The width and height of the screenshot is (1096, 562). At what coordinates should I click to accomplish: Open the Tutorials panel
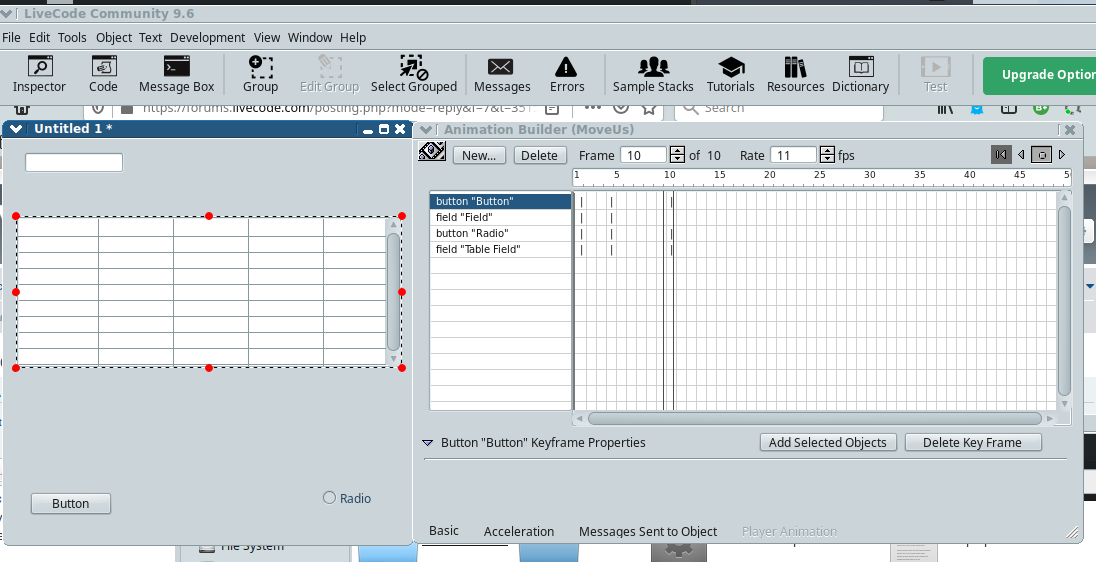[x=730, y=75]
